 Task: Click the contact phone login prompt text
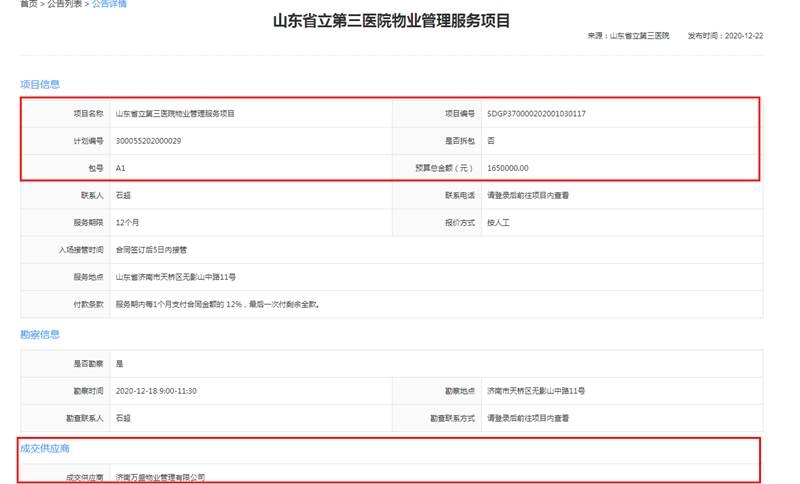528,196
